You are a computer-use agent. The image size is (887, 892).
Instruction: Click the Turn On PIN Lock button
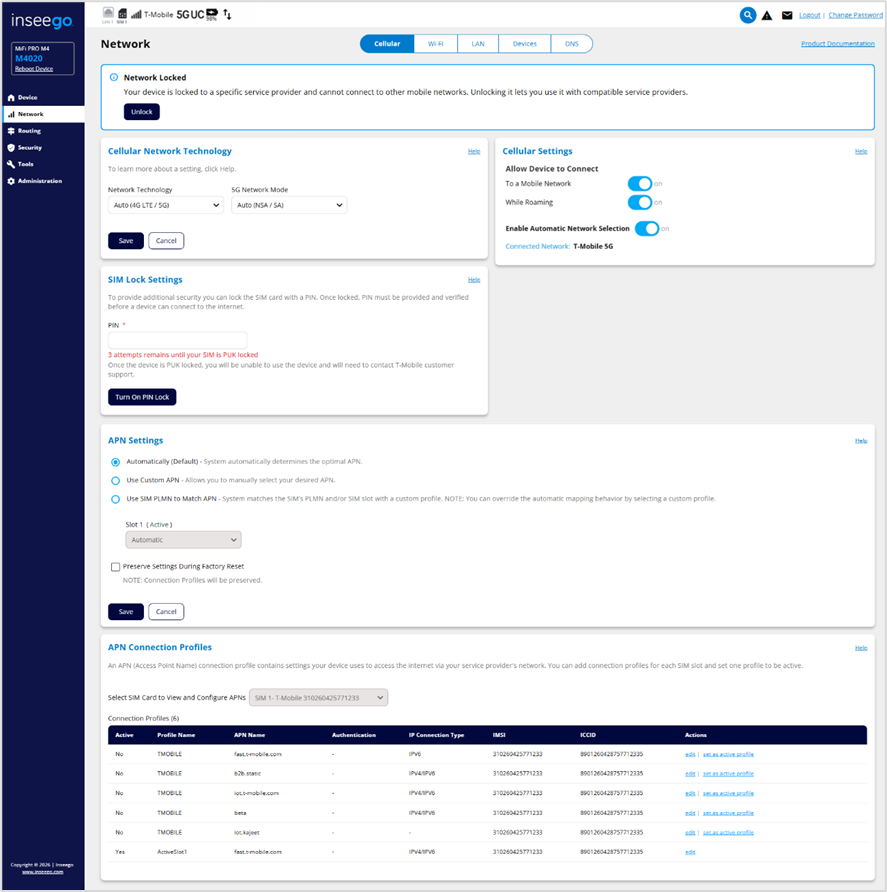click(x=142, y=397)
